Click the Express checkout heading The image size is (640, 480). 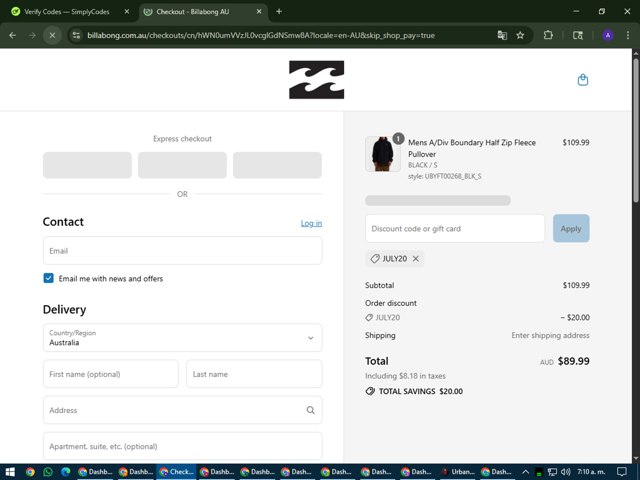tap(182, 139)
